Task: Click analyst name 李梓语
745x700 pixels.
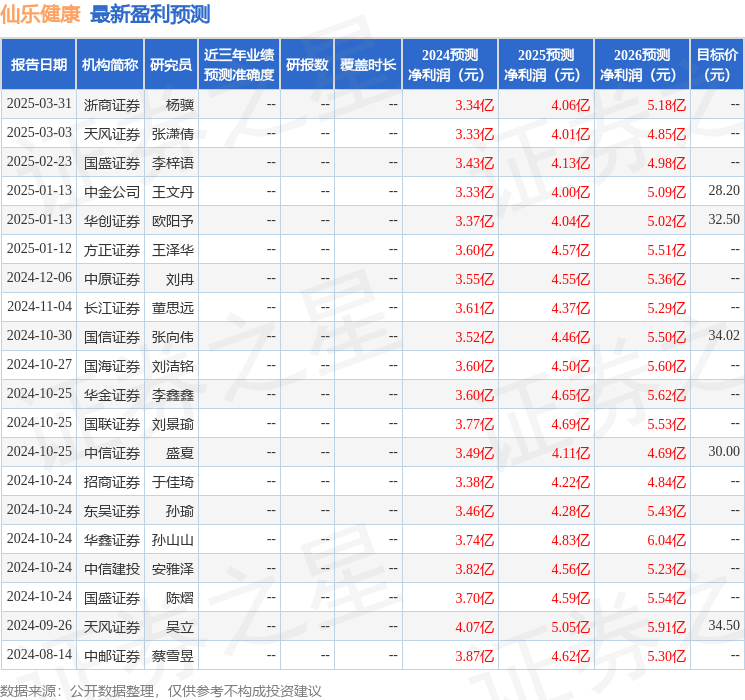Action: (x=172, y=163)
